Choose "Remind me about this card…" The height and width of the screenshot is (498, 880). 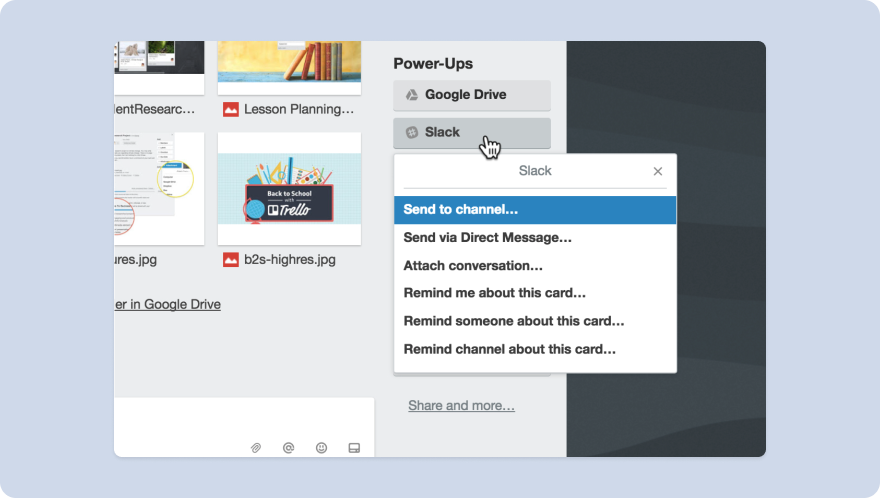(x=494, y=293)
